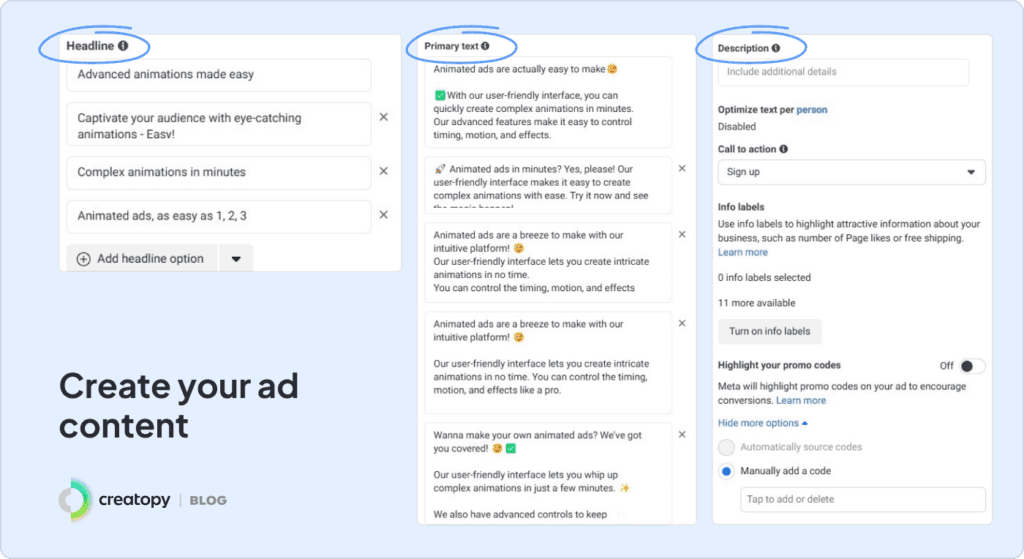
Task: Select the 'Automatically source codes' radio option
Action: pos(727,447)
